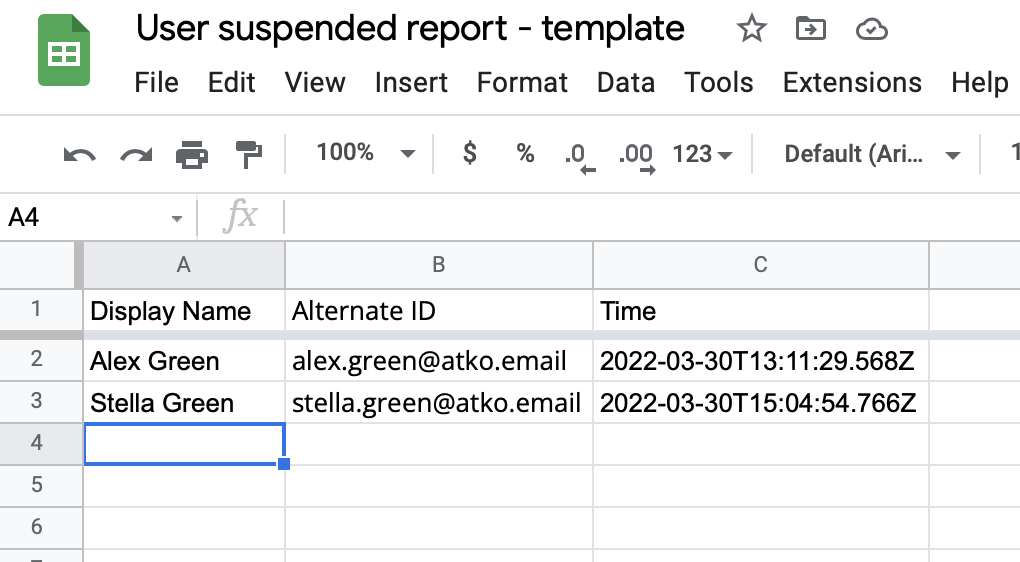Increase decimal places

tap(636, 155)
